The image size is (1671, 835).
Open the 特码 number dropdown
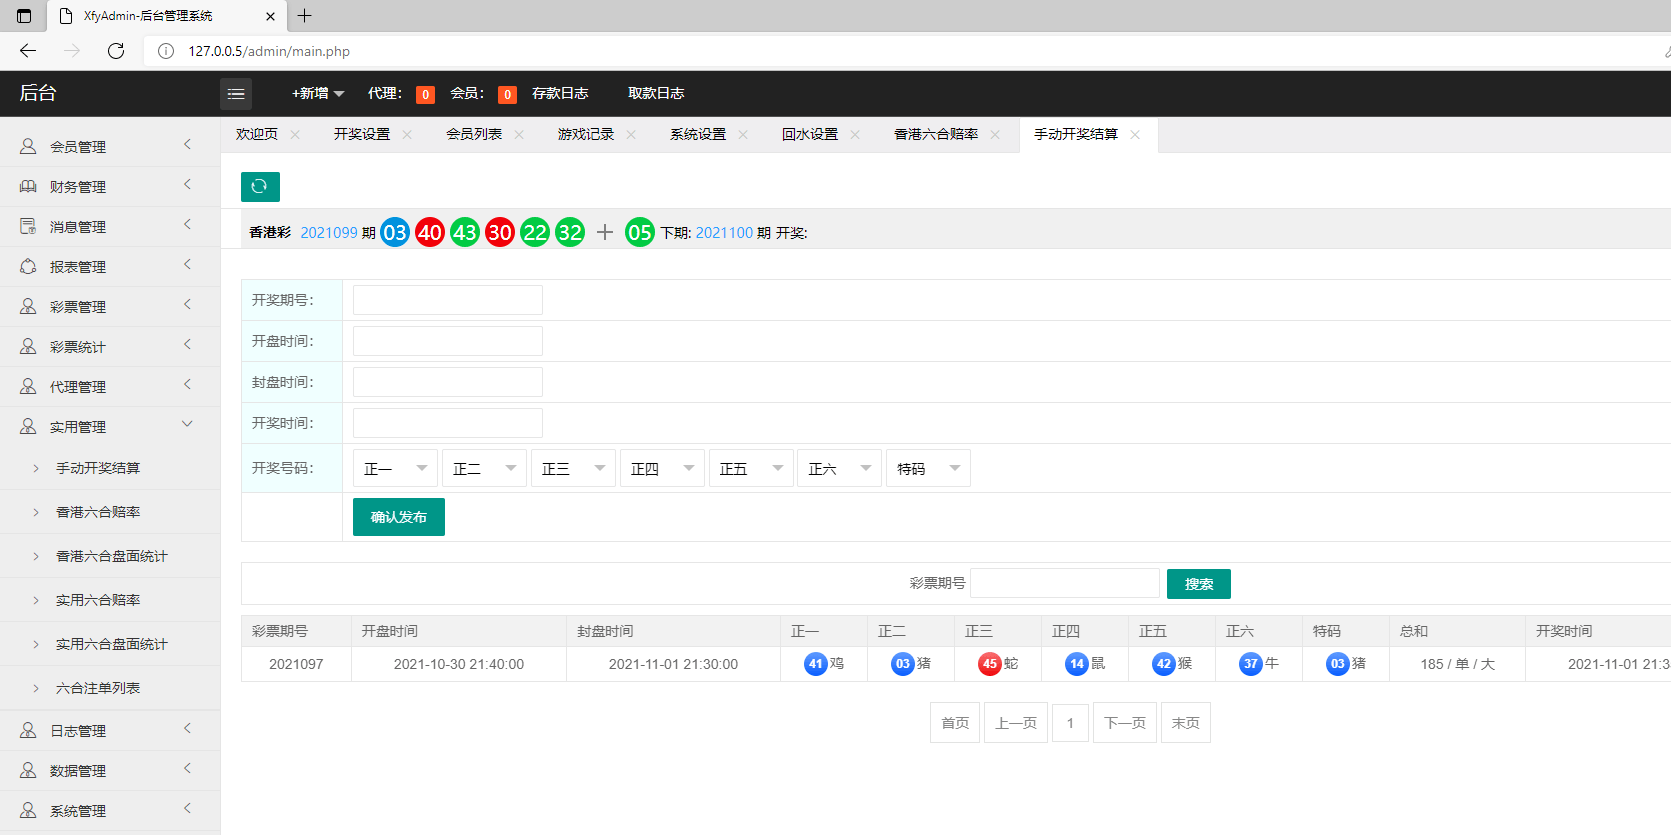pos(928,468)
